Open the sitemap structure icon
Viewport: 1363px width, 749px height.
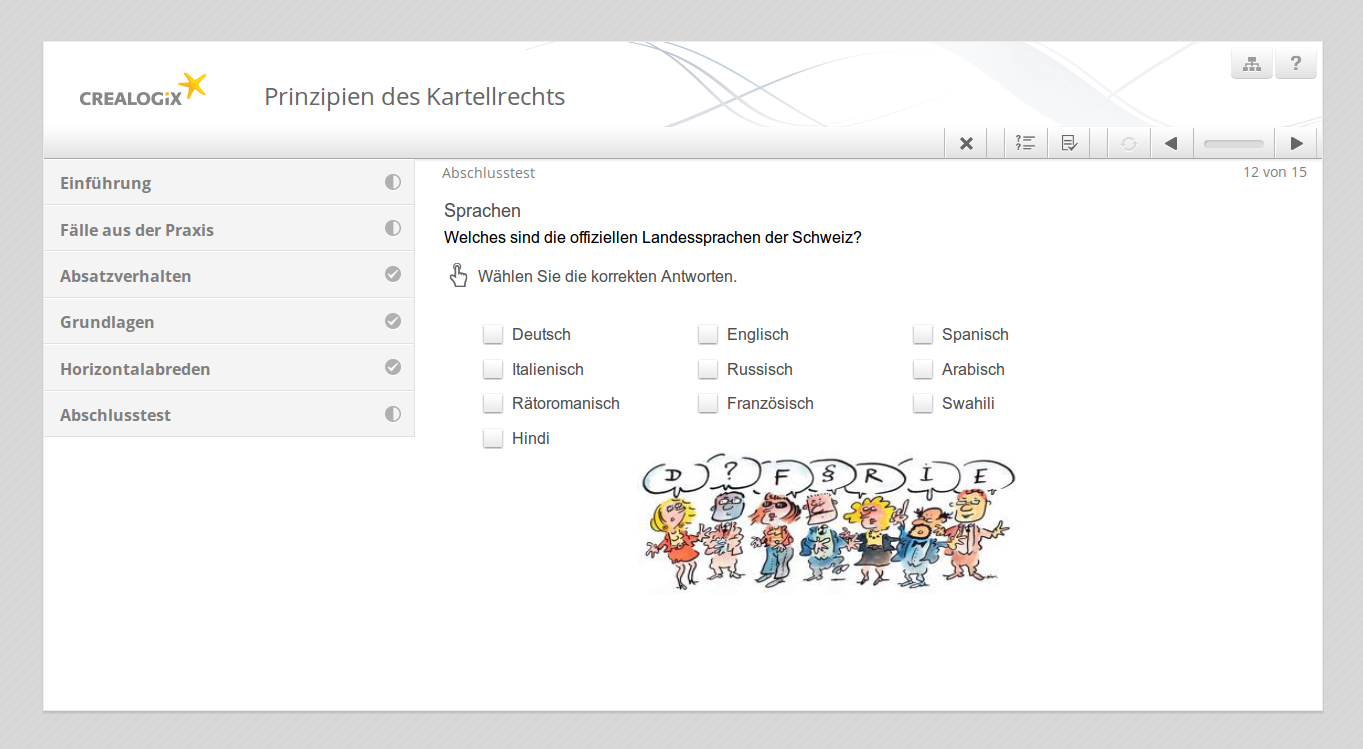coord(1251,64)
